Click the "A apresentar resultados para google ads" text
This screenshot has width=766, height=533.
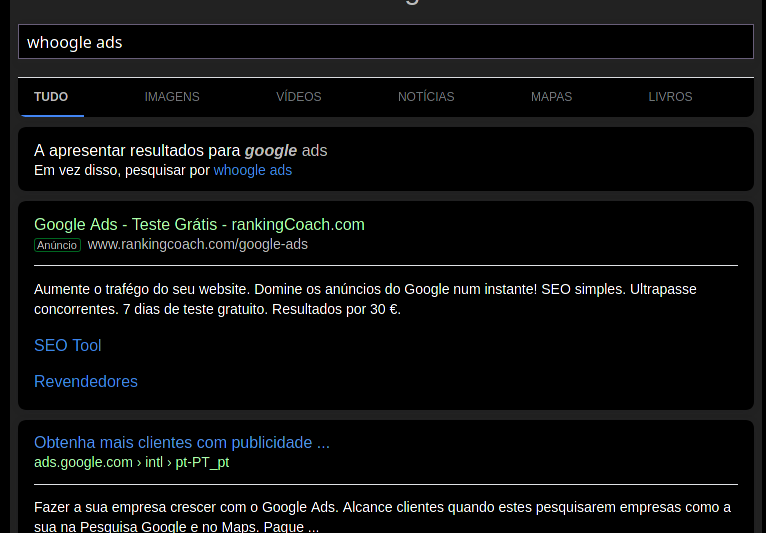[180, 150]
